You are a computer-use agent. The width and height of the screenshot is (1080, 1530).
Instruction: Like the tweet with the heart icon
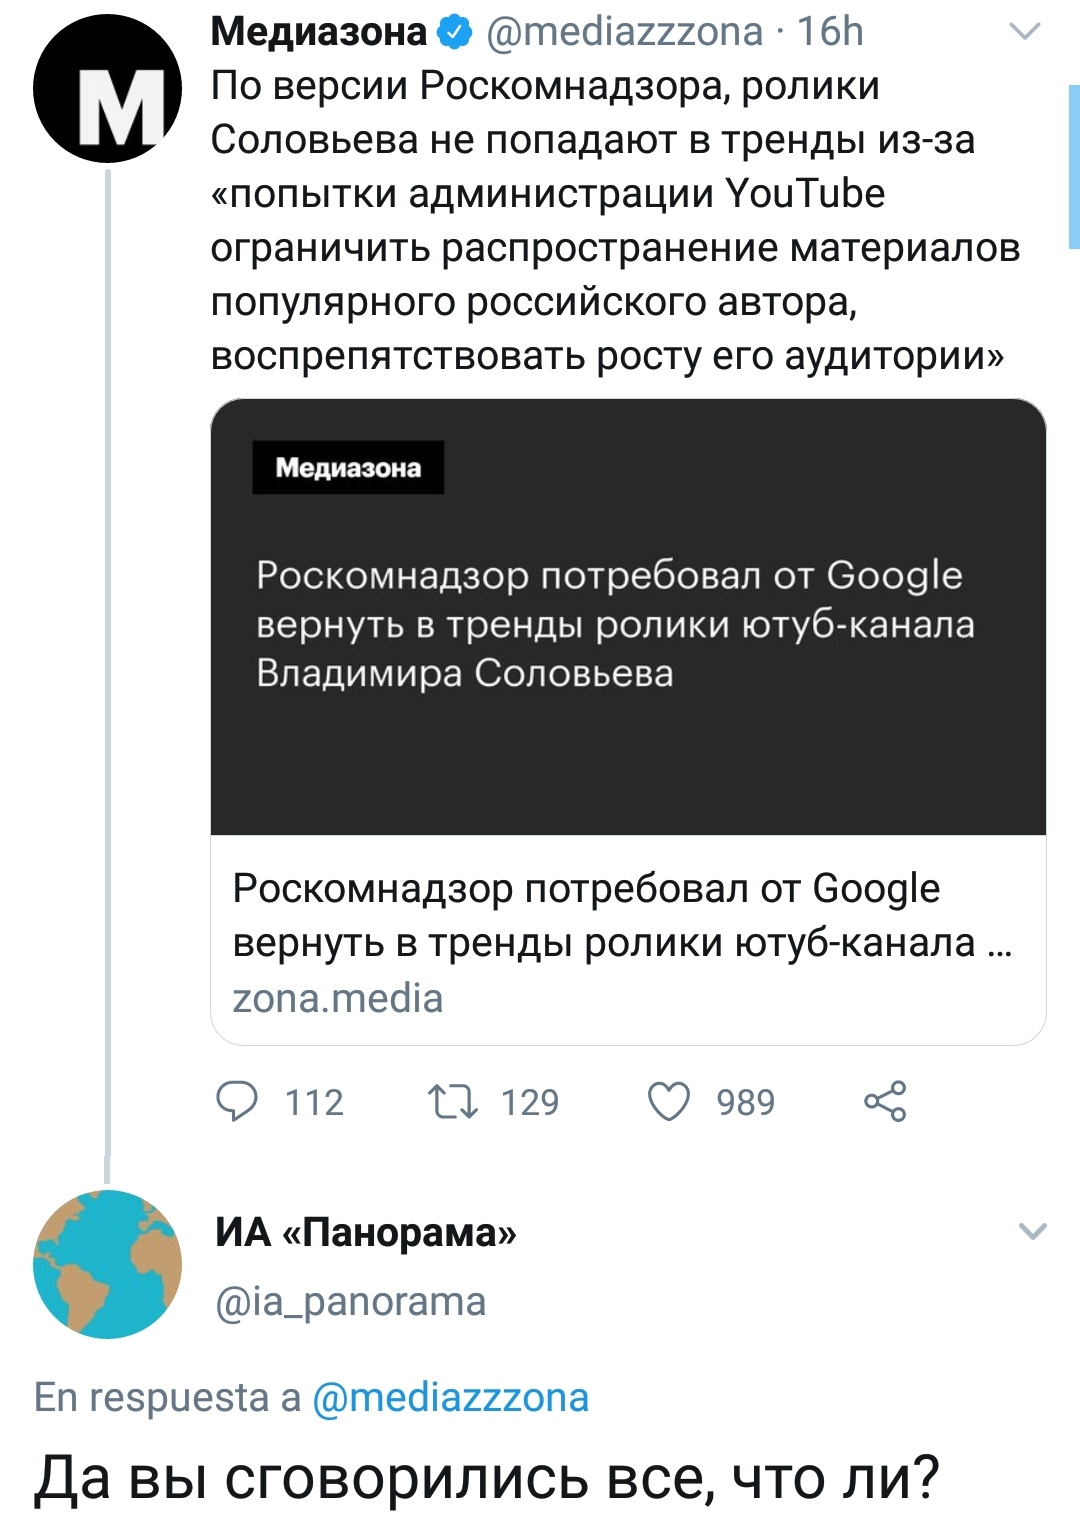point(669,1101)
